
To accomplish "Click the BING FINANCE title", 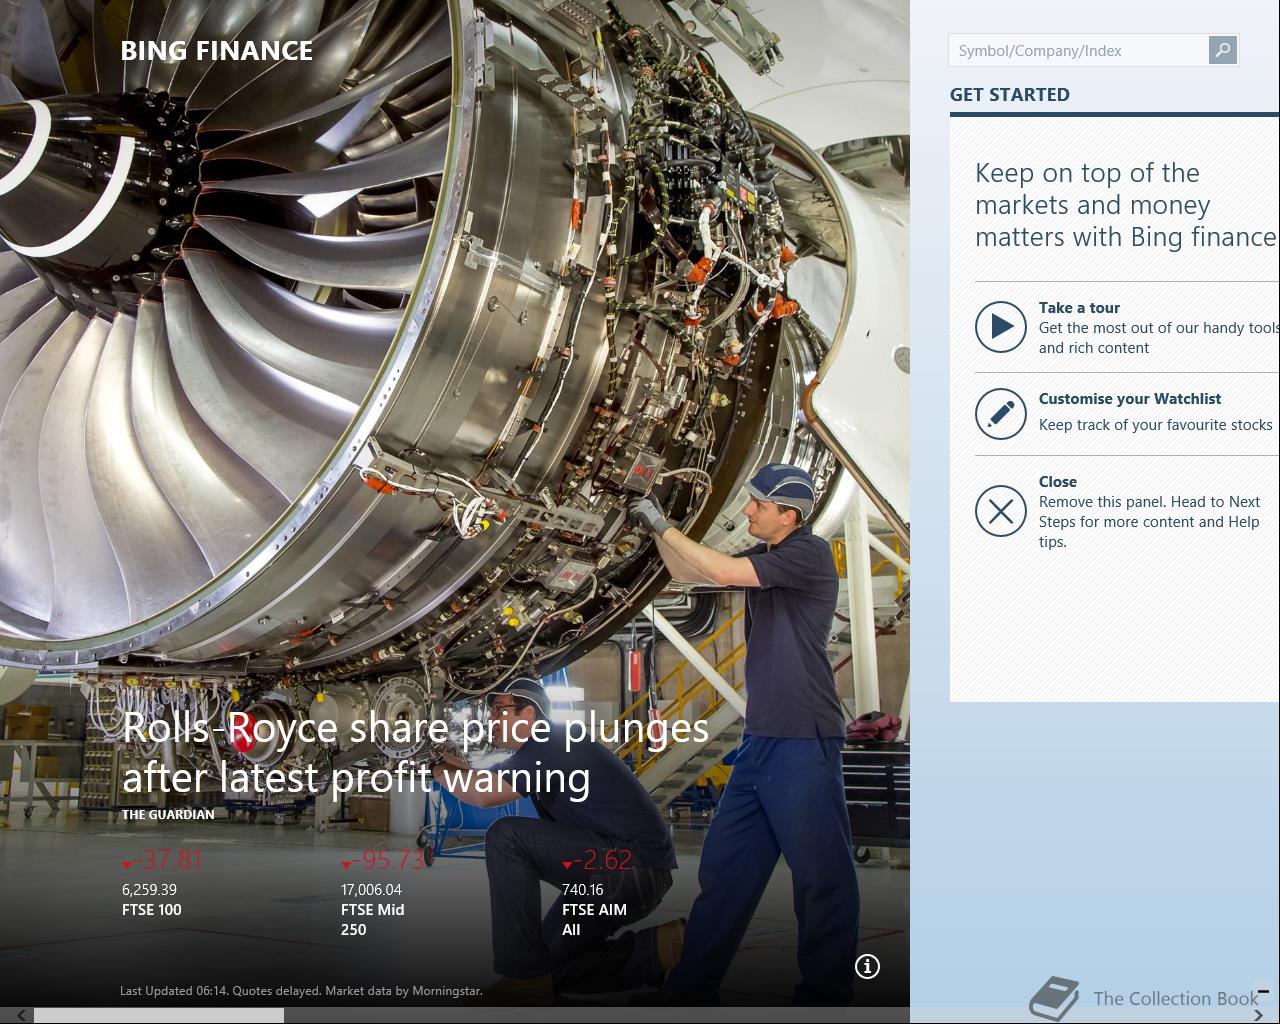I will pyautogui.click(x=217, y=51).
